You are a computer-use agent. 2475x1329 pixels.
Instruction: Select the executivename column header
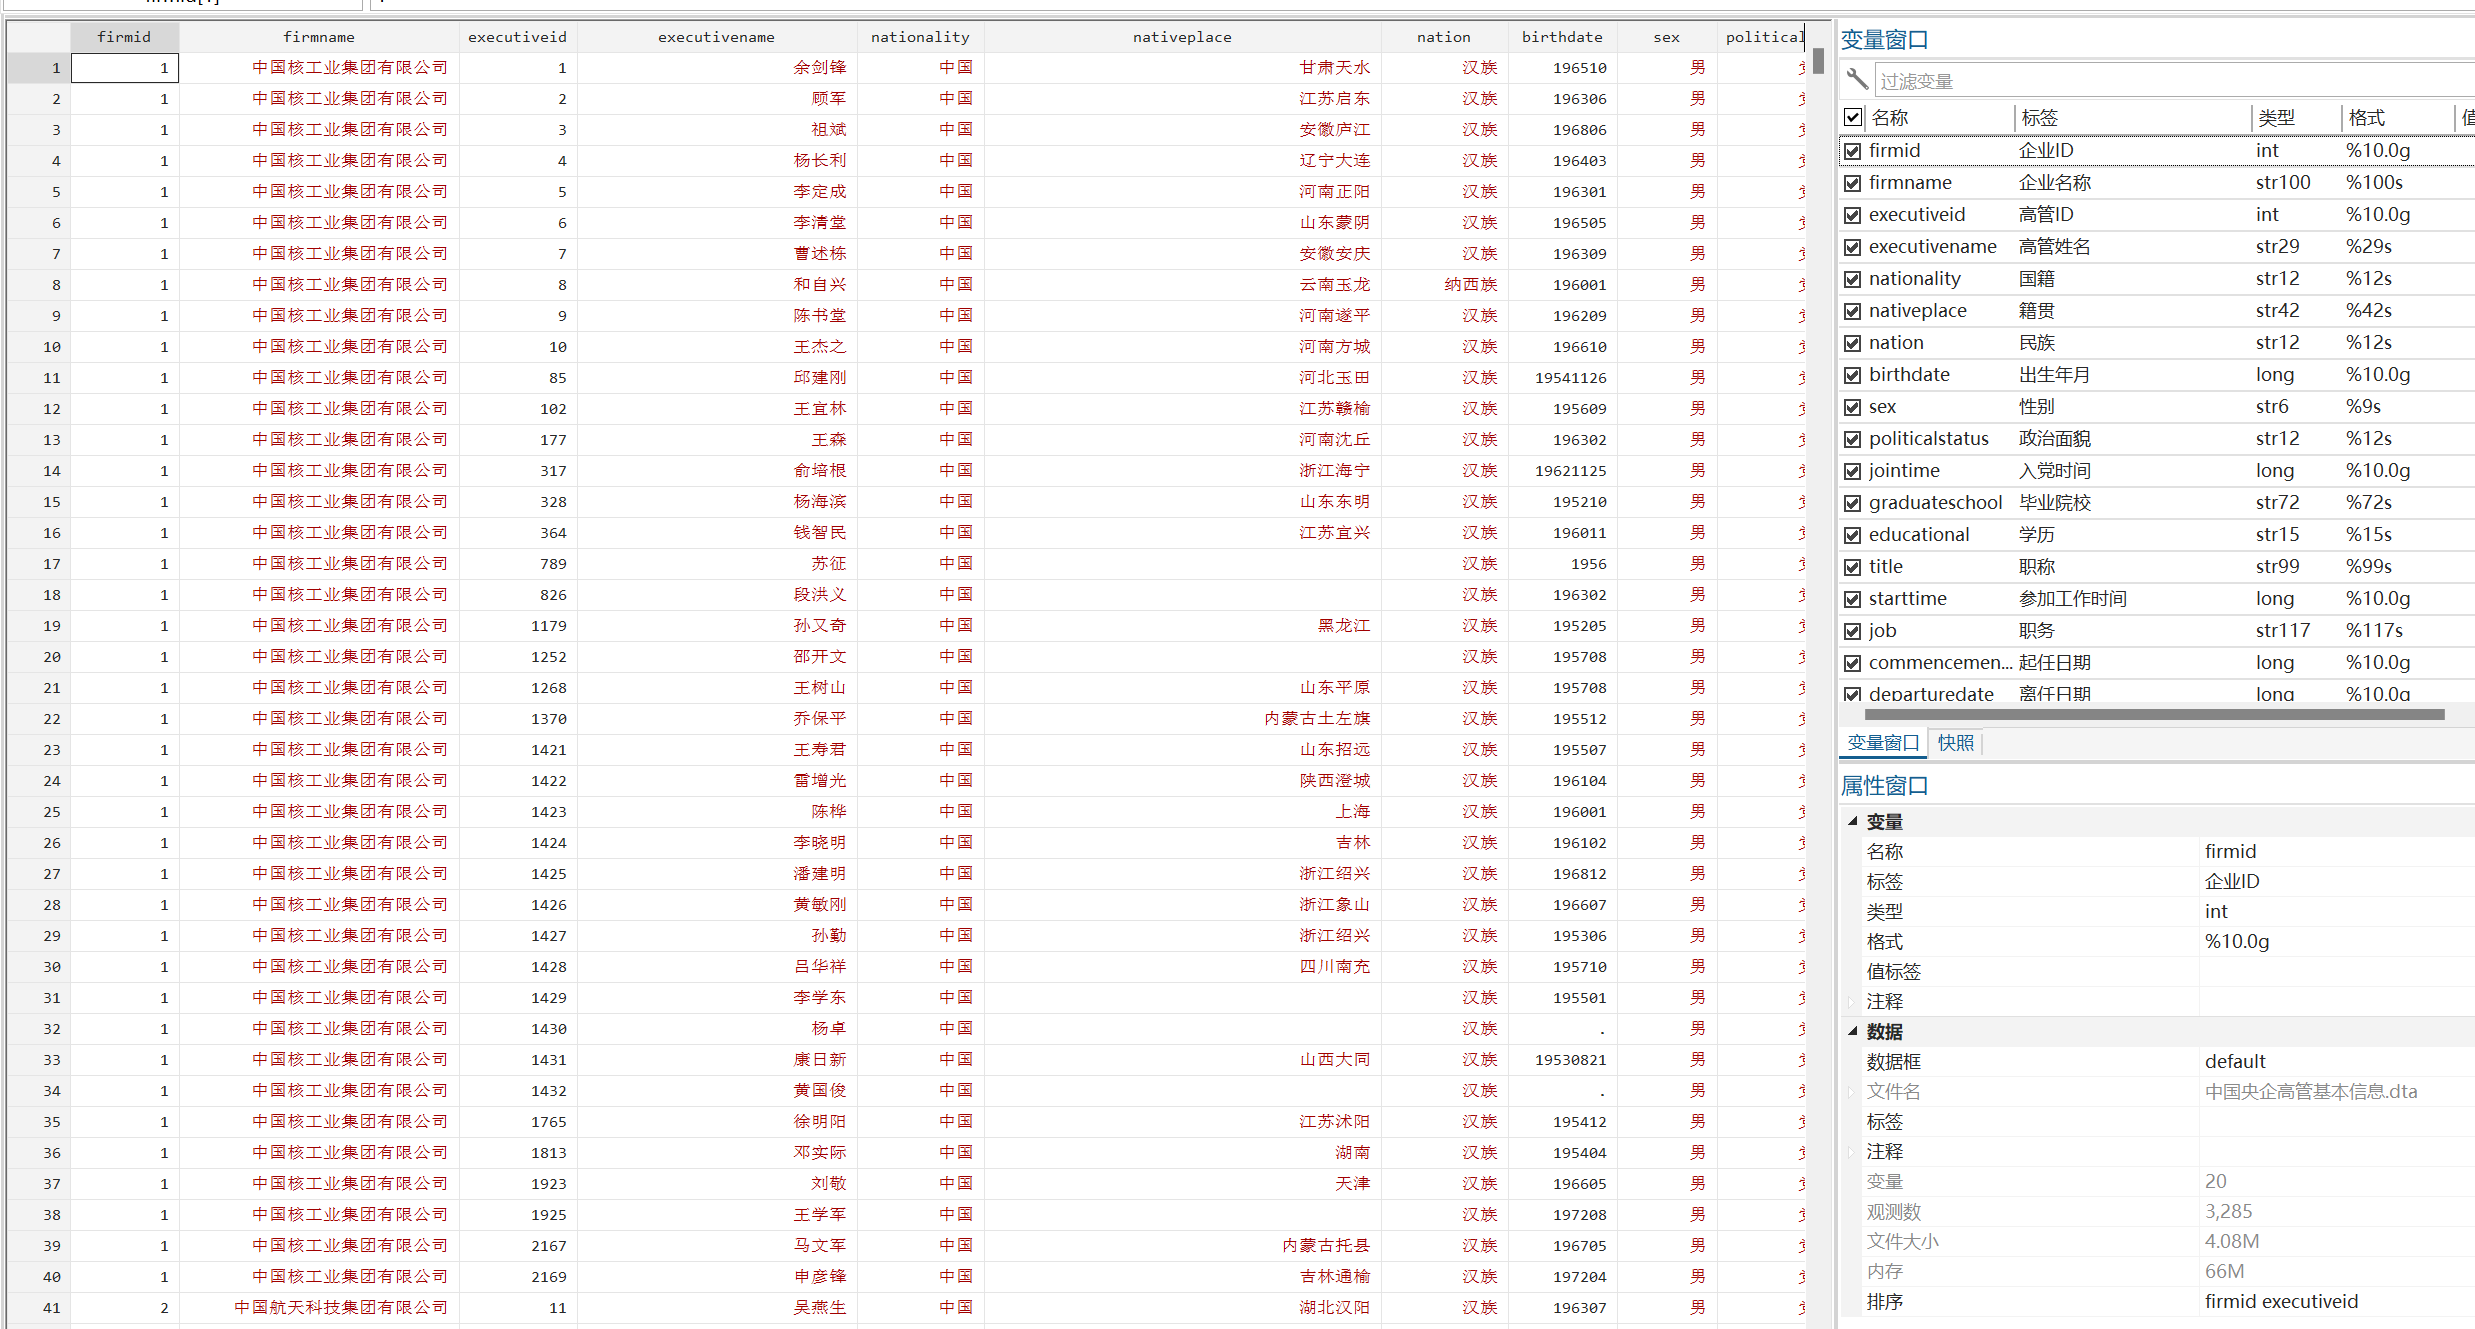pyautogui.click(x=716, y=37)
